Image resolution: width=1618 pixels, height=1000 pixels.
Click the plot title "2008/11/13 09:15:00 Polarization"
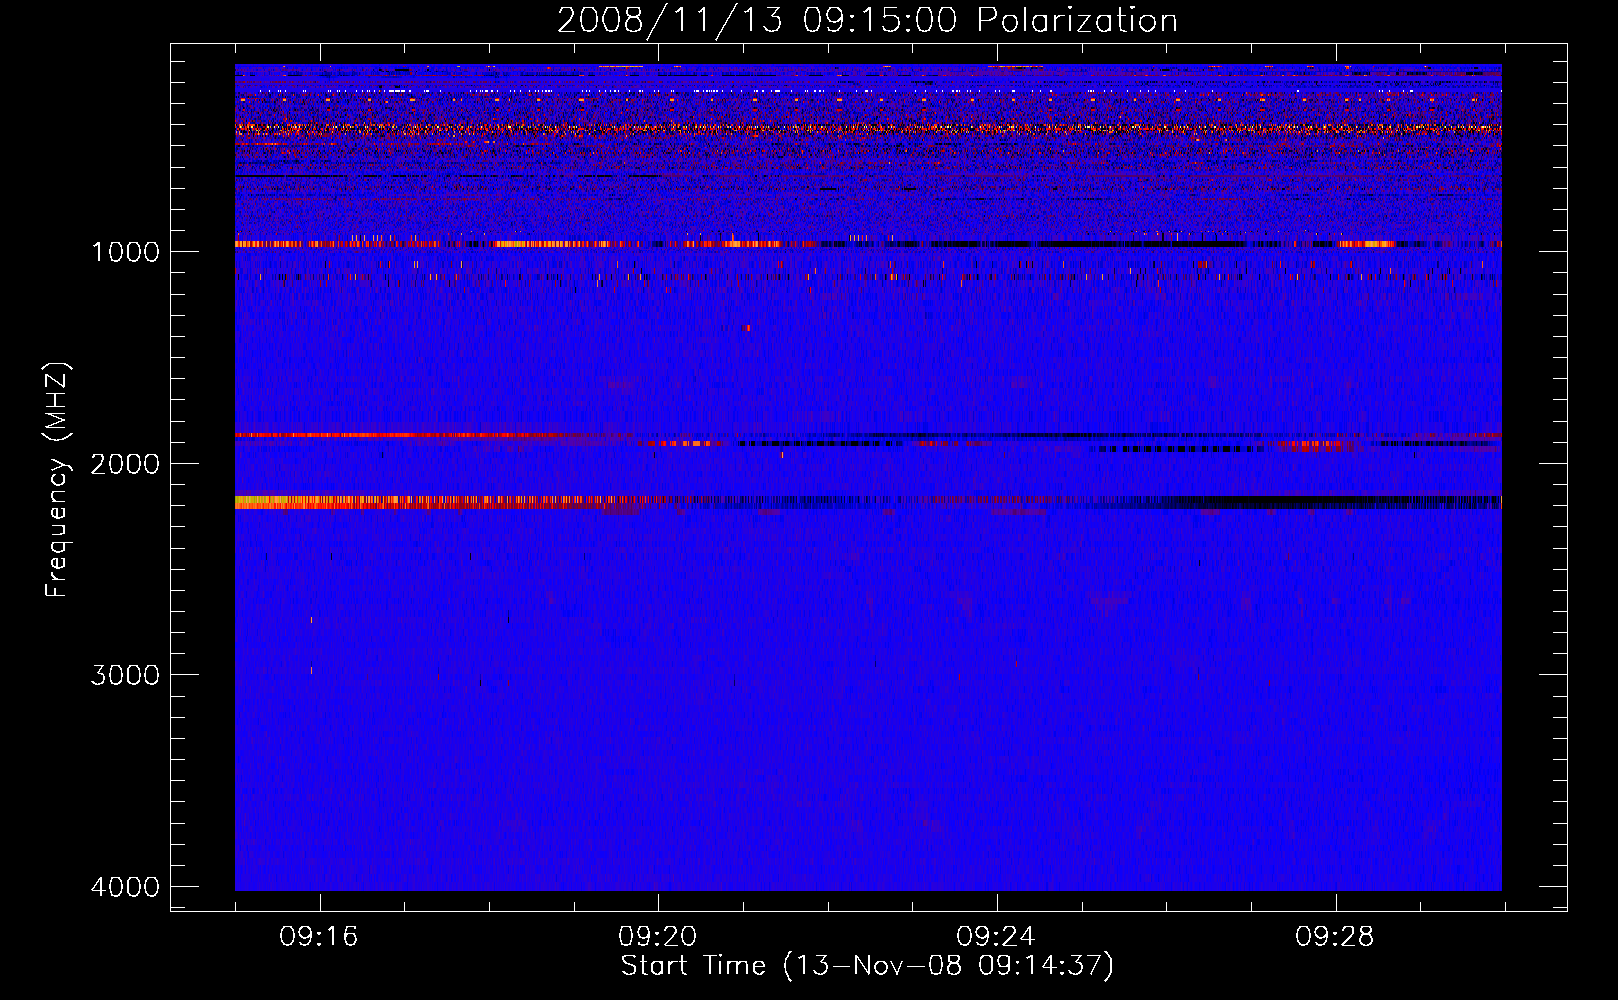coord(867,20)
